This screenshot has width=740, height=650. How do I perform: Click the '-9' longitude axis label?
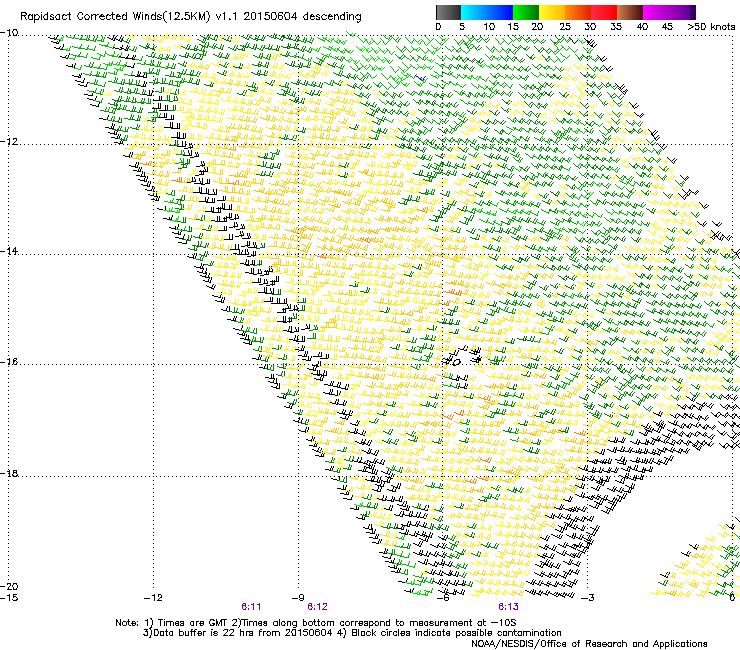tap(298, 598)
